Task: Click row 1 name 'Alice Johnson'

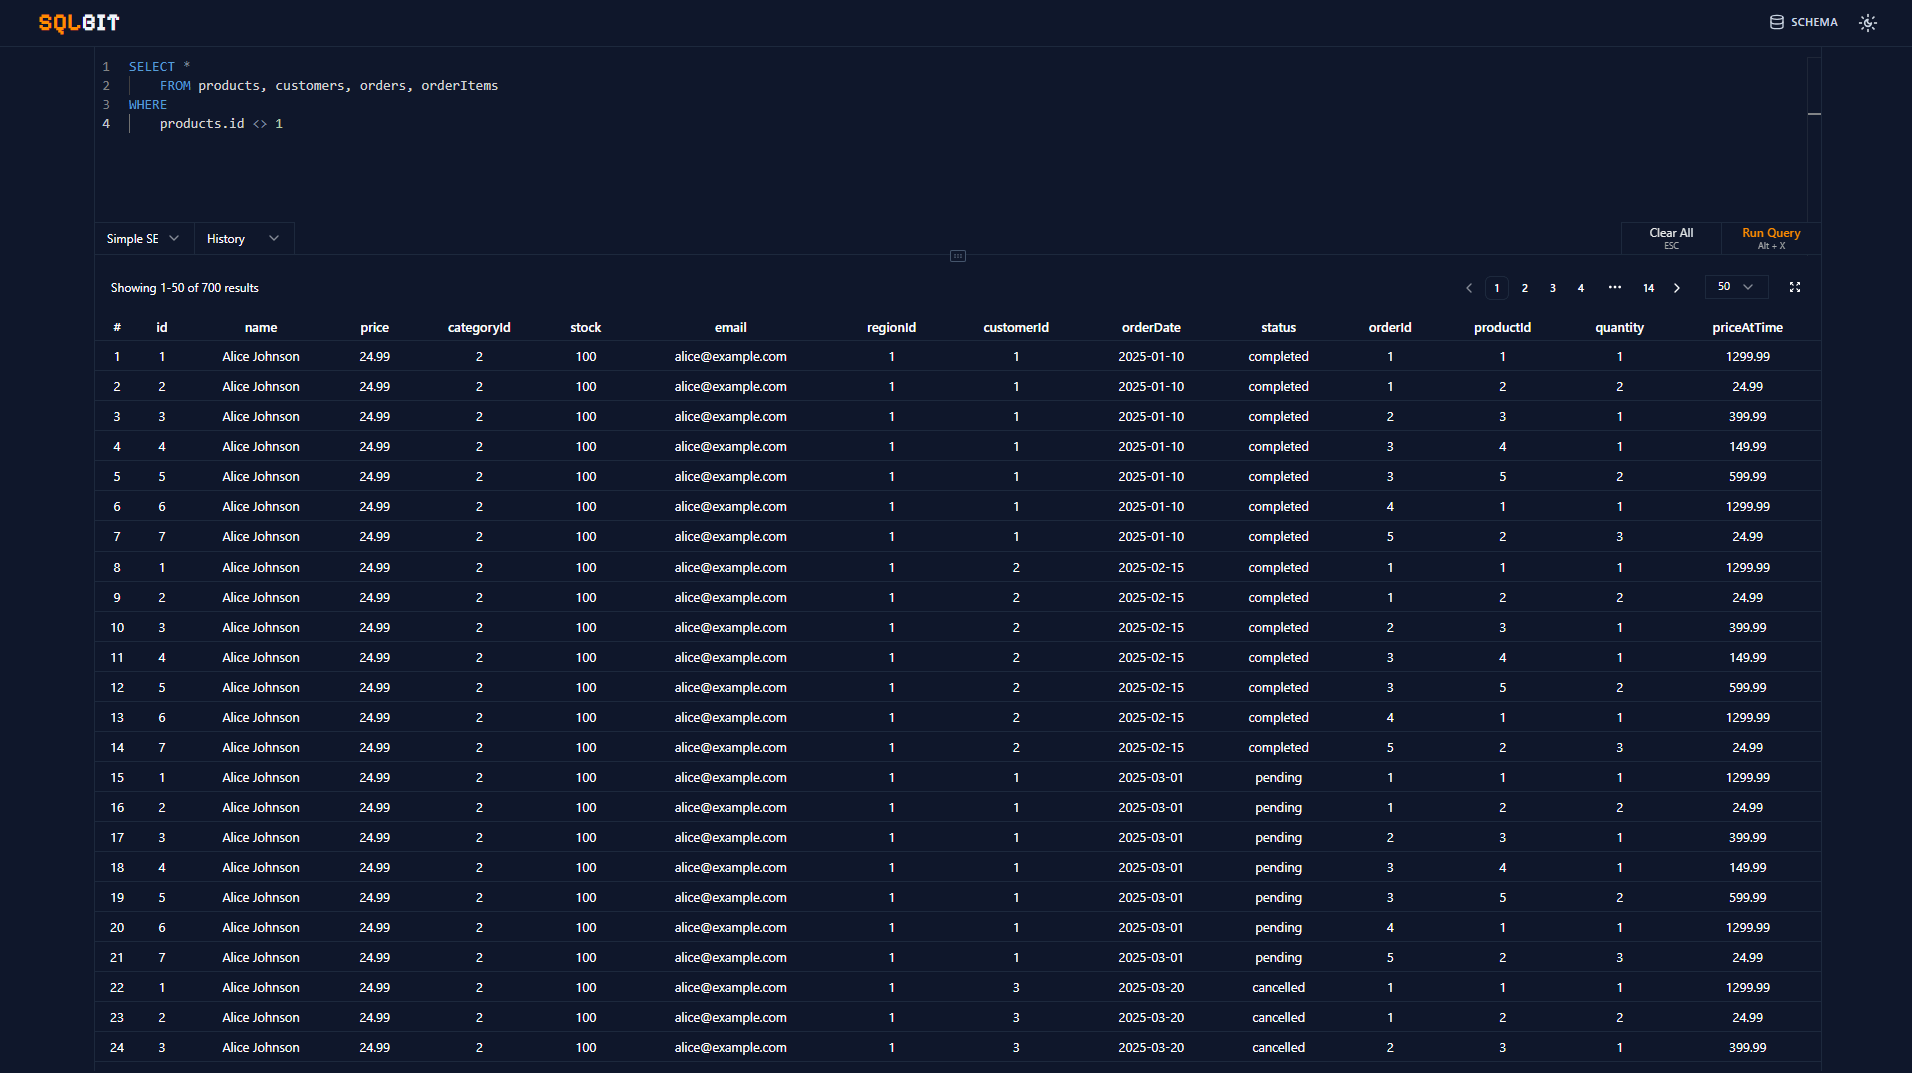Action: [x=261, y=357]
